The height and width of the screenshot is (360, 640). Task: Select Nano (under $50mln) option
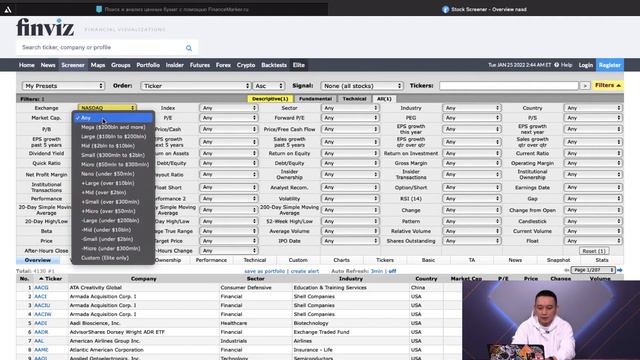[x=113, y=174]
